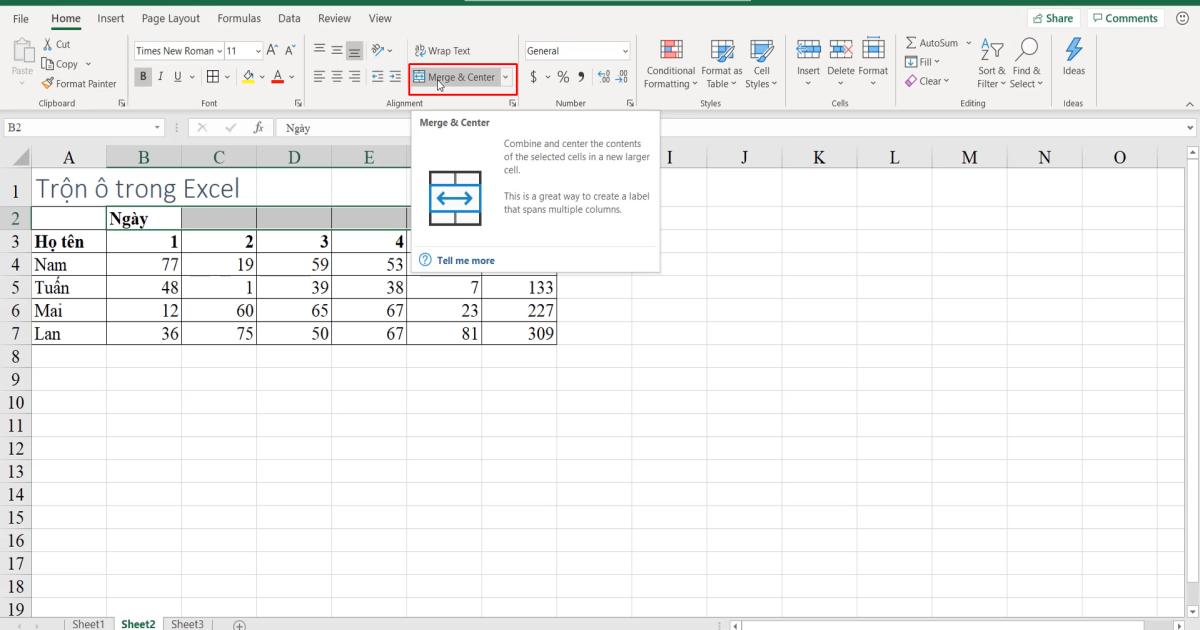Click the Increase Decimal icon
The width and height of the screenshot is (1200, 630).
tap(601, 75)
